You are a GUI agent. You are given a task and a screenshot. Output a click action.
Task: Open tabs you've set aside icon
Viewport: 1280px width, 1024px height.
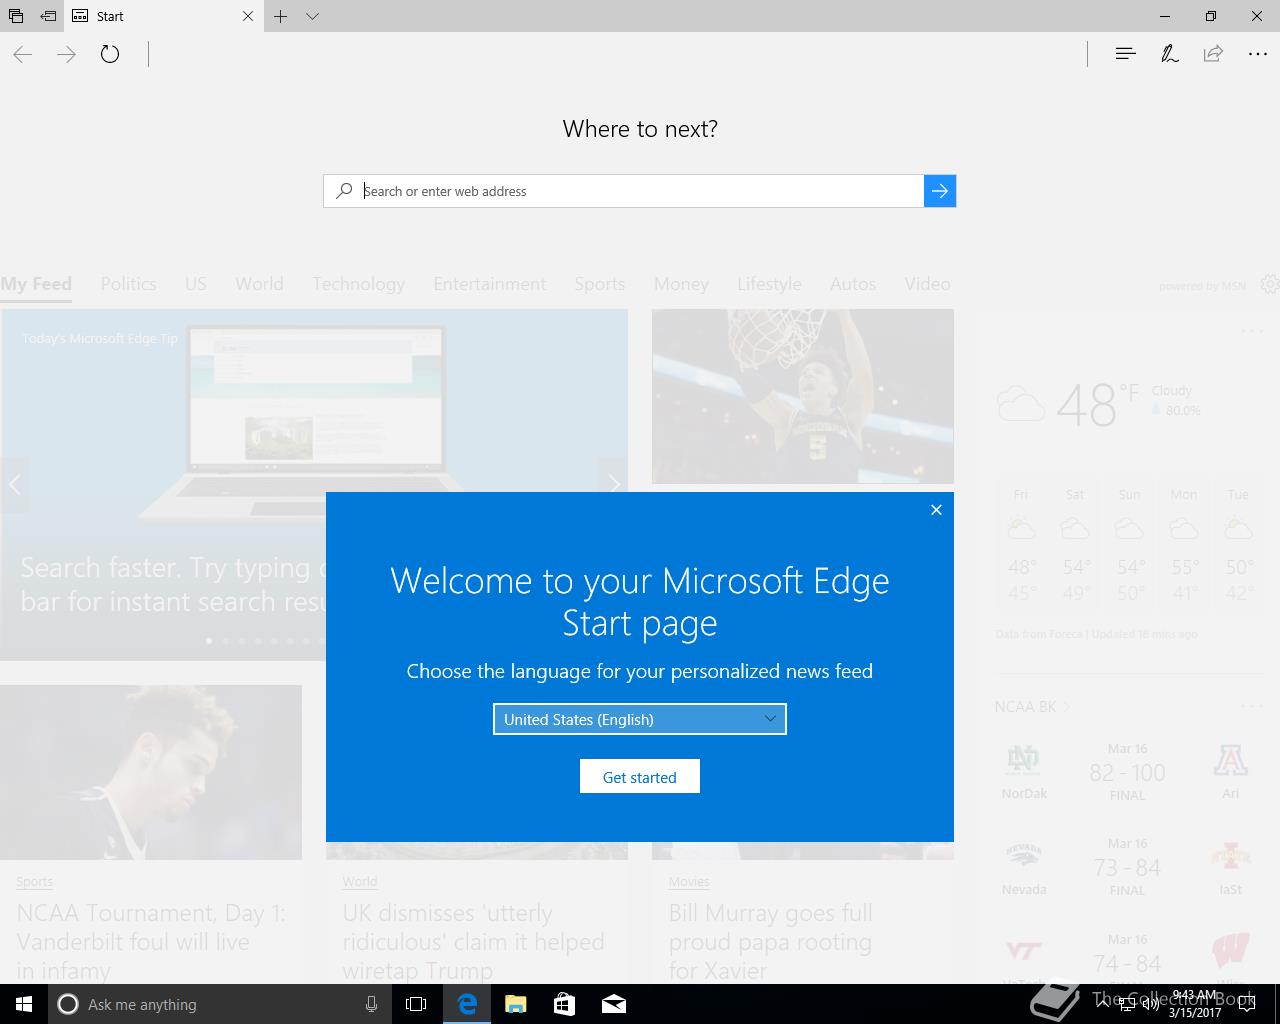coord(16,16)
